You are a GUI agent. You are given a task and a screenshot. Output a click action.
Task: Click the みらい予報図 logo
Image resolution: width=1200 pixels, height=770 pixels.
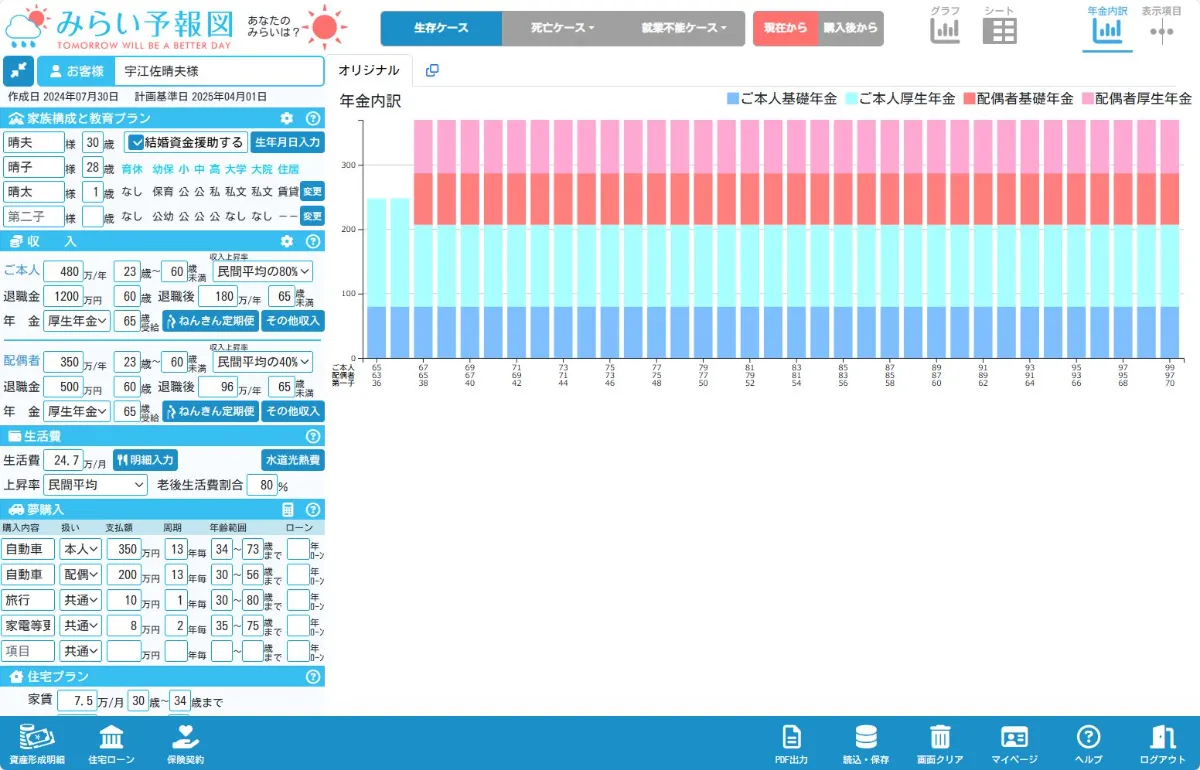pos(120,28)
